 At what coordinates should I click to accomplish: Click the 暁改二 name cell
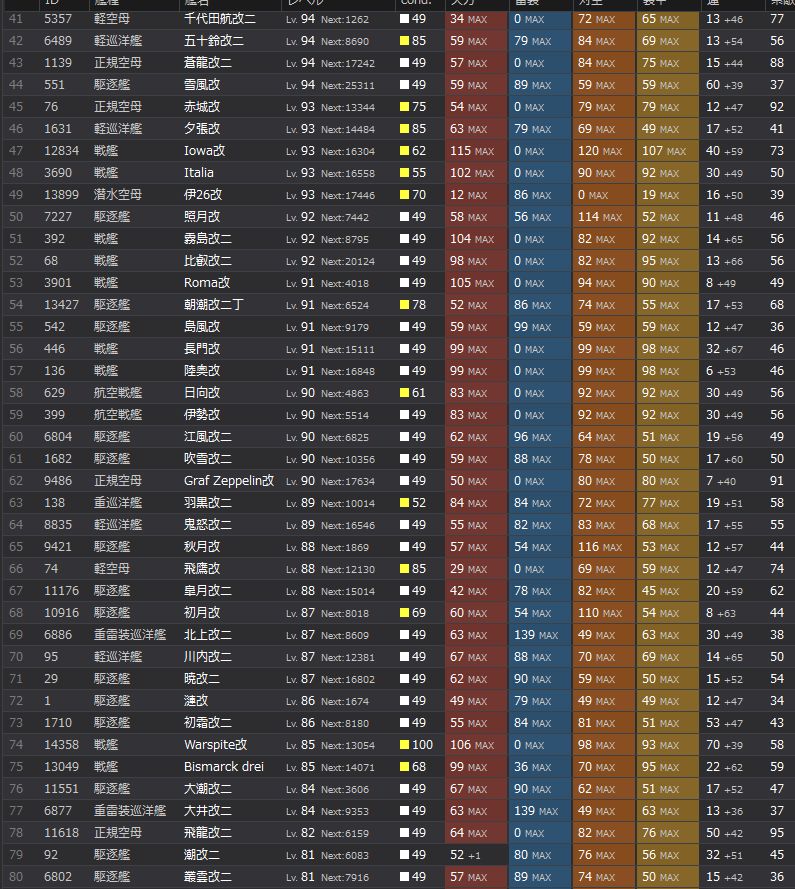pyautogui.click(x=202, y=679)
